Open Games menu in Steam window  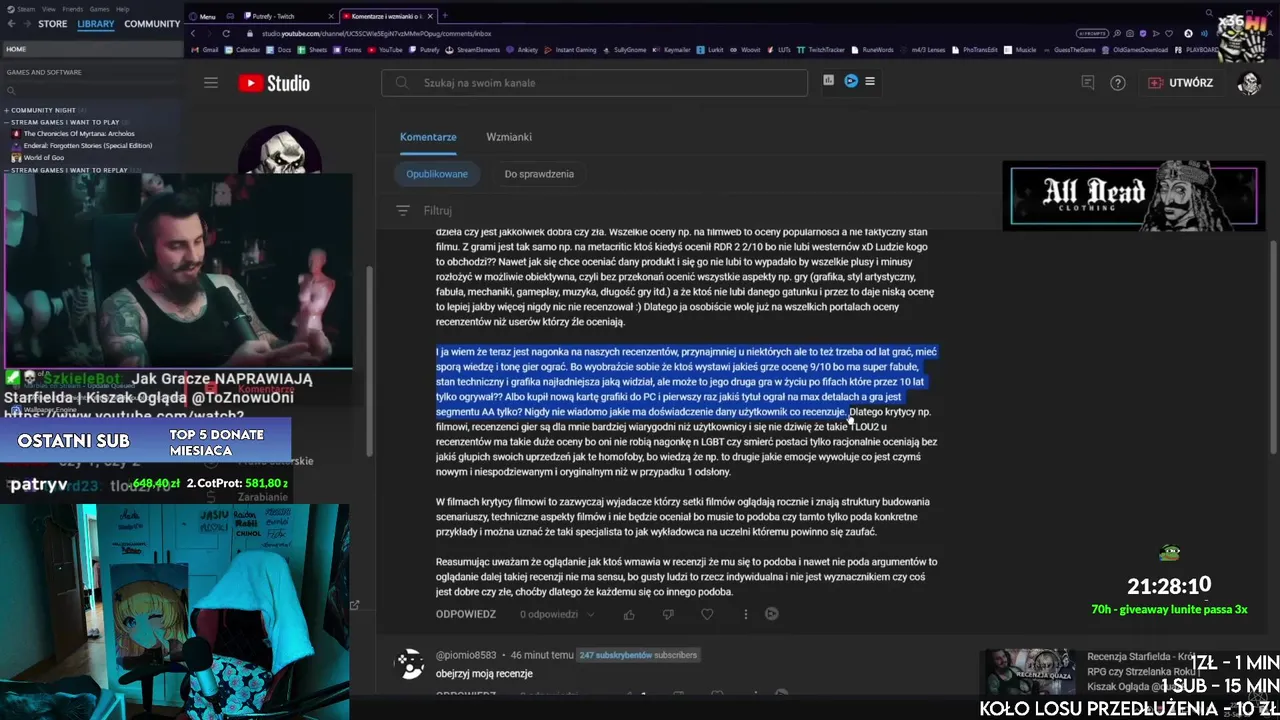click(100, 8)
